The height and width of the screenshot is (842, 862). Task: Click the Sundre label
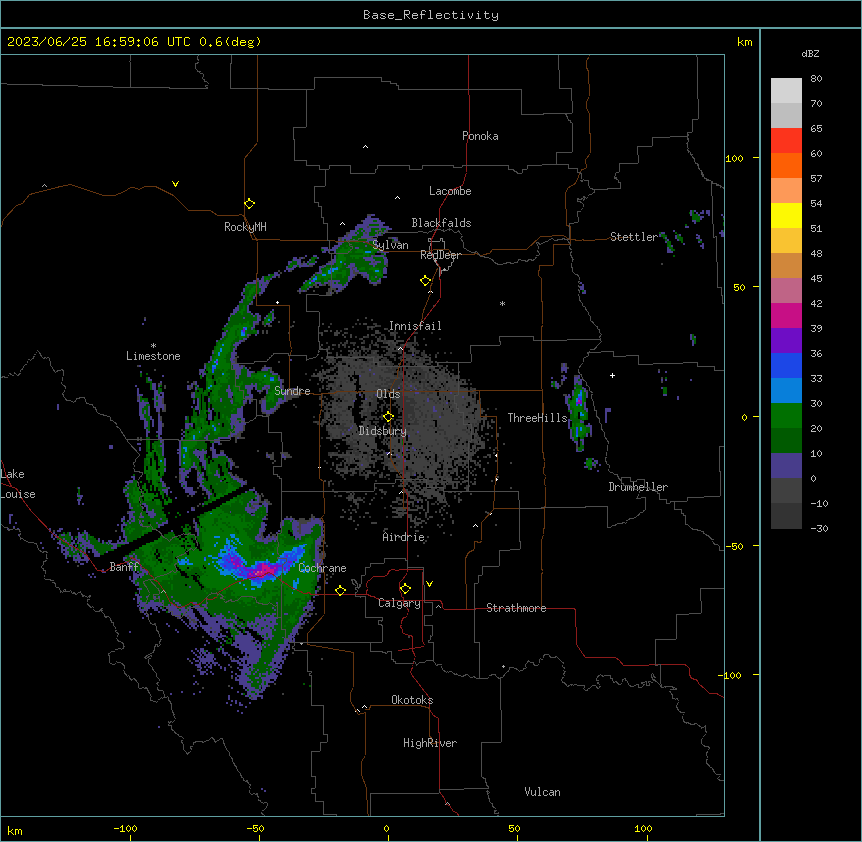292,391
